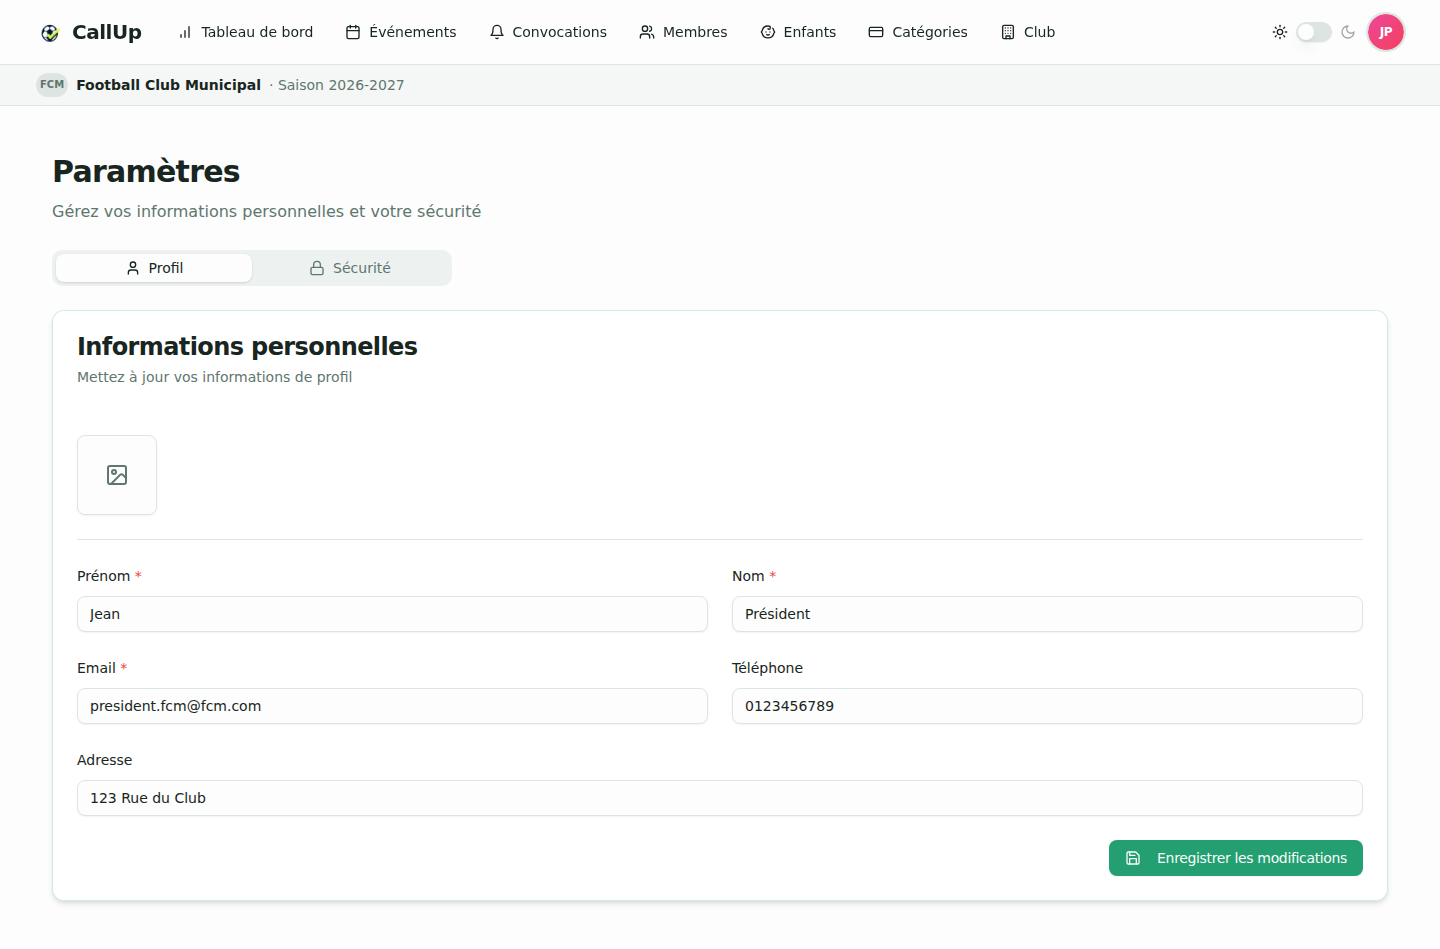Focus the Prénom field containing Jean
The width and height of the screenshot is (1440, 949).
click(392, 614)
